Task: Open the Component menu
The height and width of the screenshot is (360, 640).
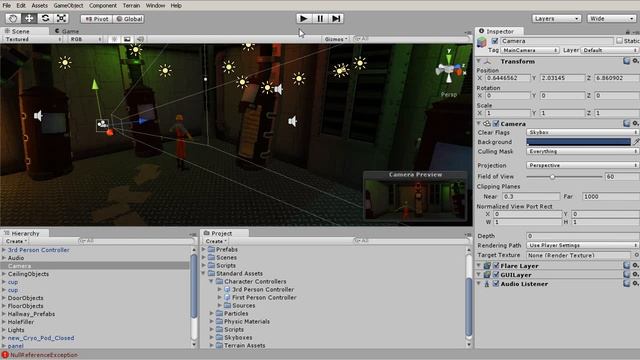Action: [x=103, y=5]
